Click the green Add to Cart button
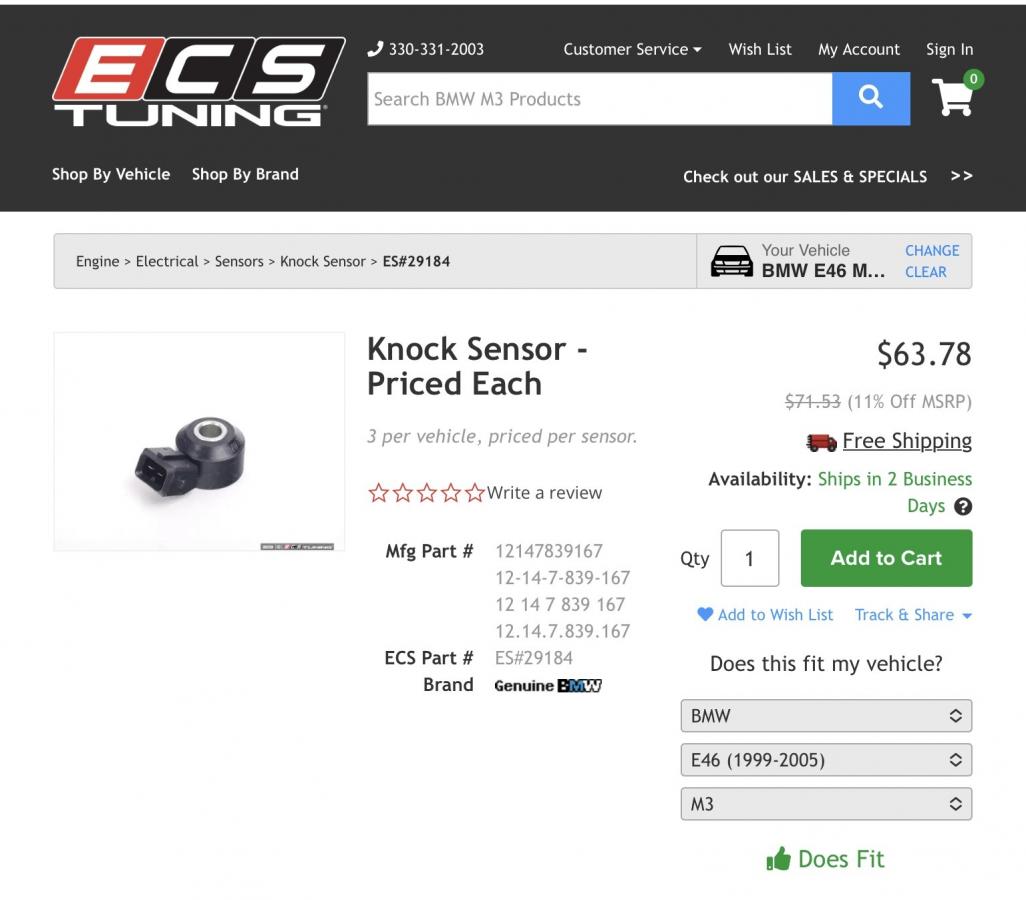Image resolution: width=1026 pixels, height=900 pixels. coord(886,558)
